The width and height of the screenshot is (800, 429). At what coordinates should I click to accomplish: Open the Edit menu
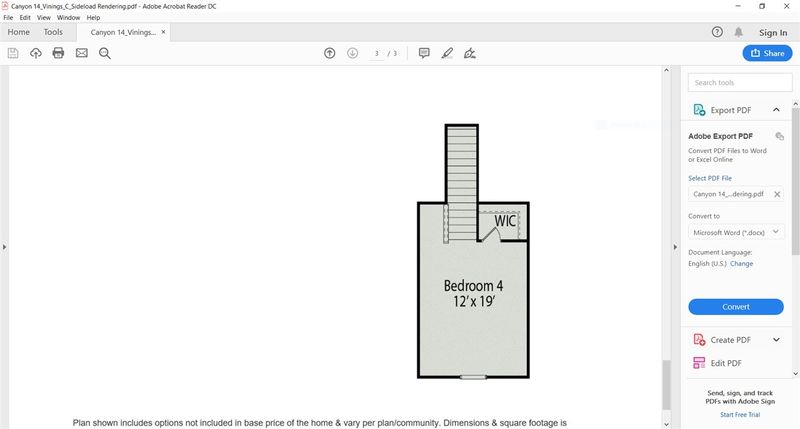(25, 17)
